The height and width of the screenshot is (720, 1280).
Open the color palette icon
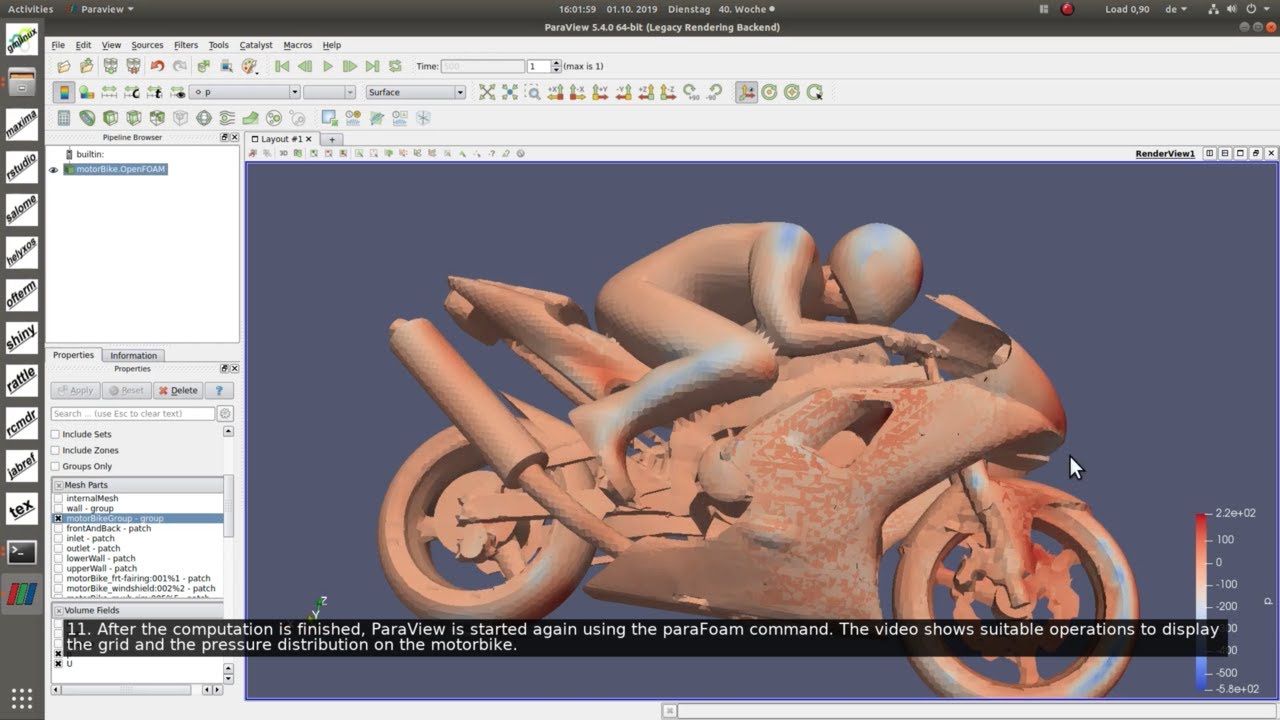249,66
